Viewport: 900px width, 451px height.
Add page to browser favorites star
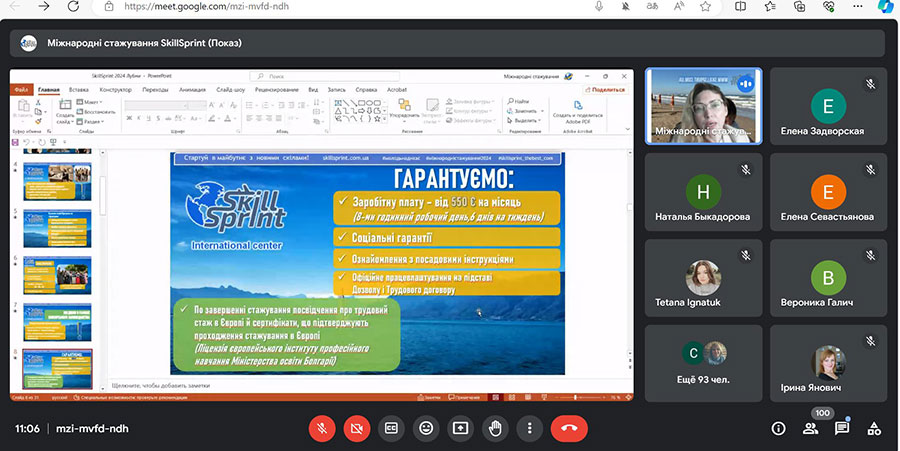coord(707,6)
